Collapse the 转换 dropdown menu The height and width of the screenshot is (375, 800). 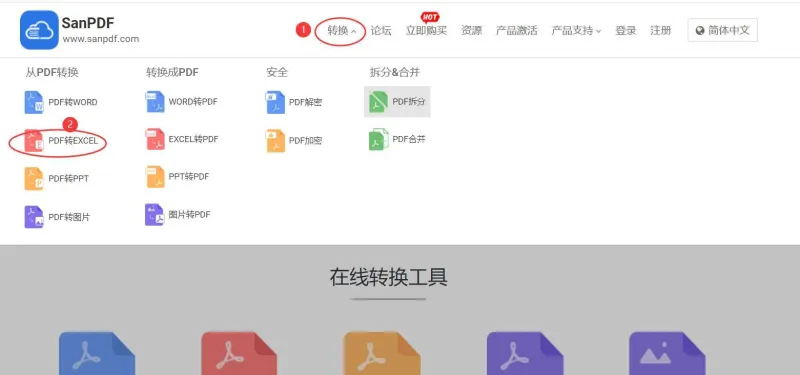pyautogui.click(x=341, y=31)
